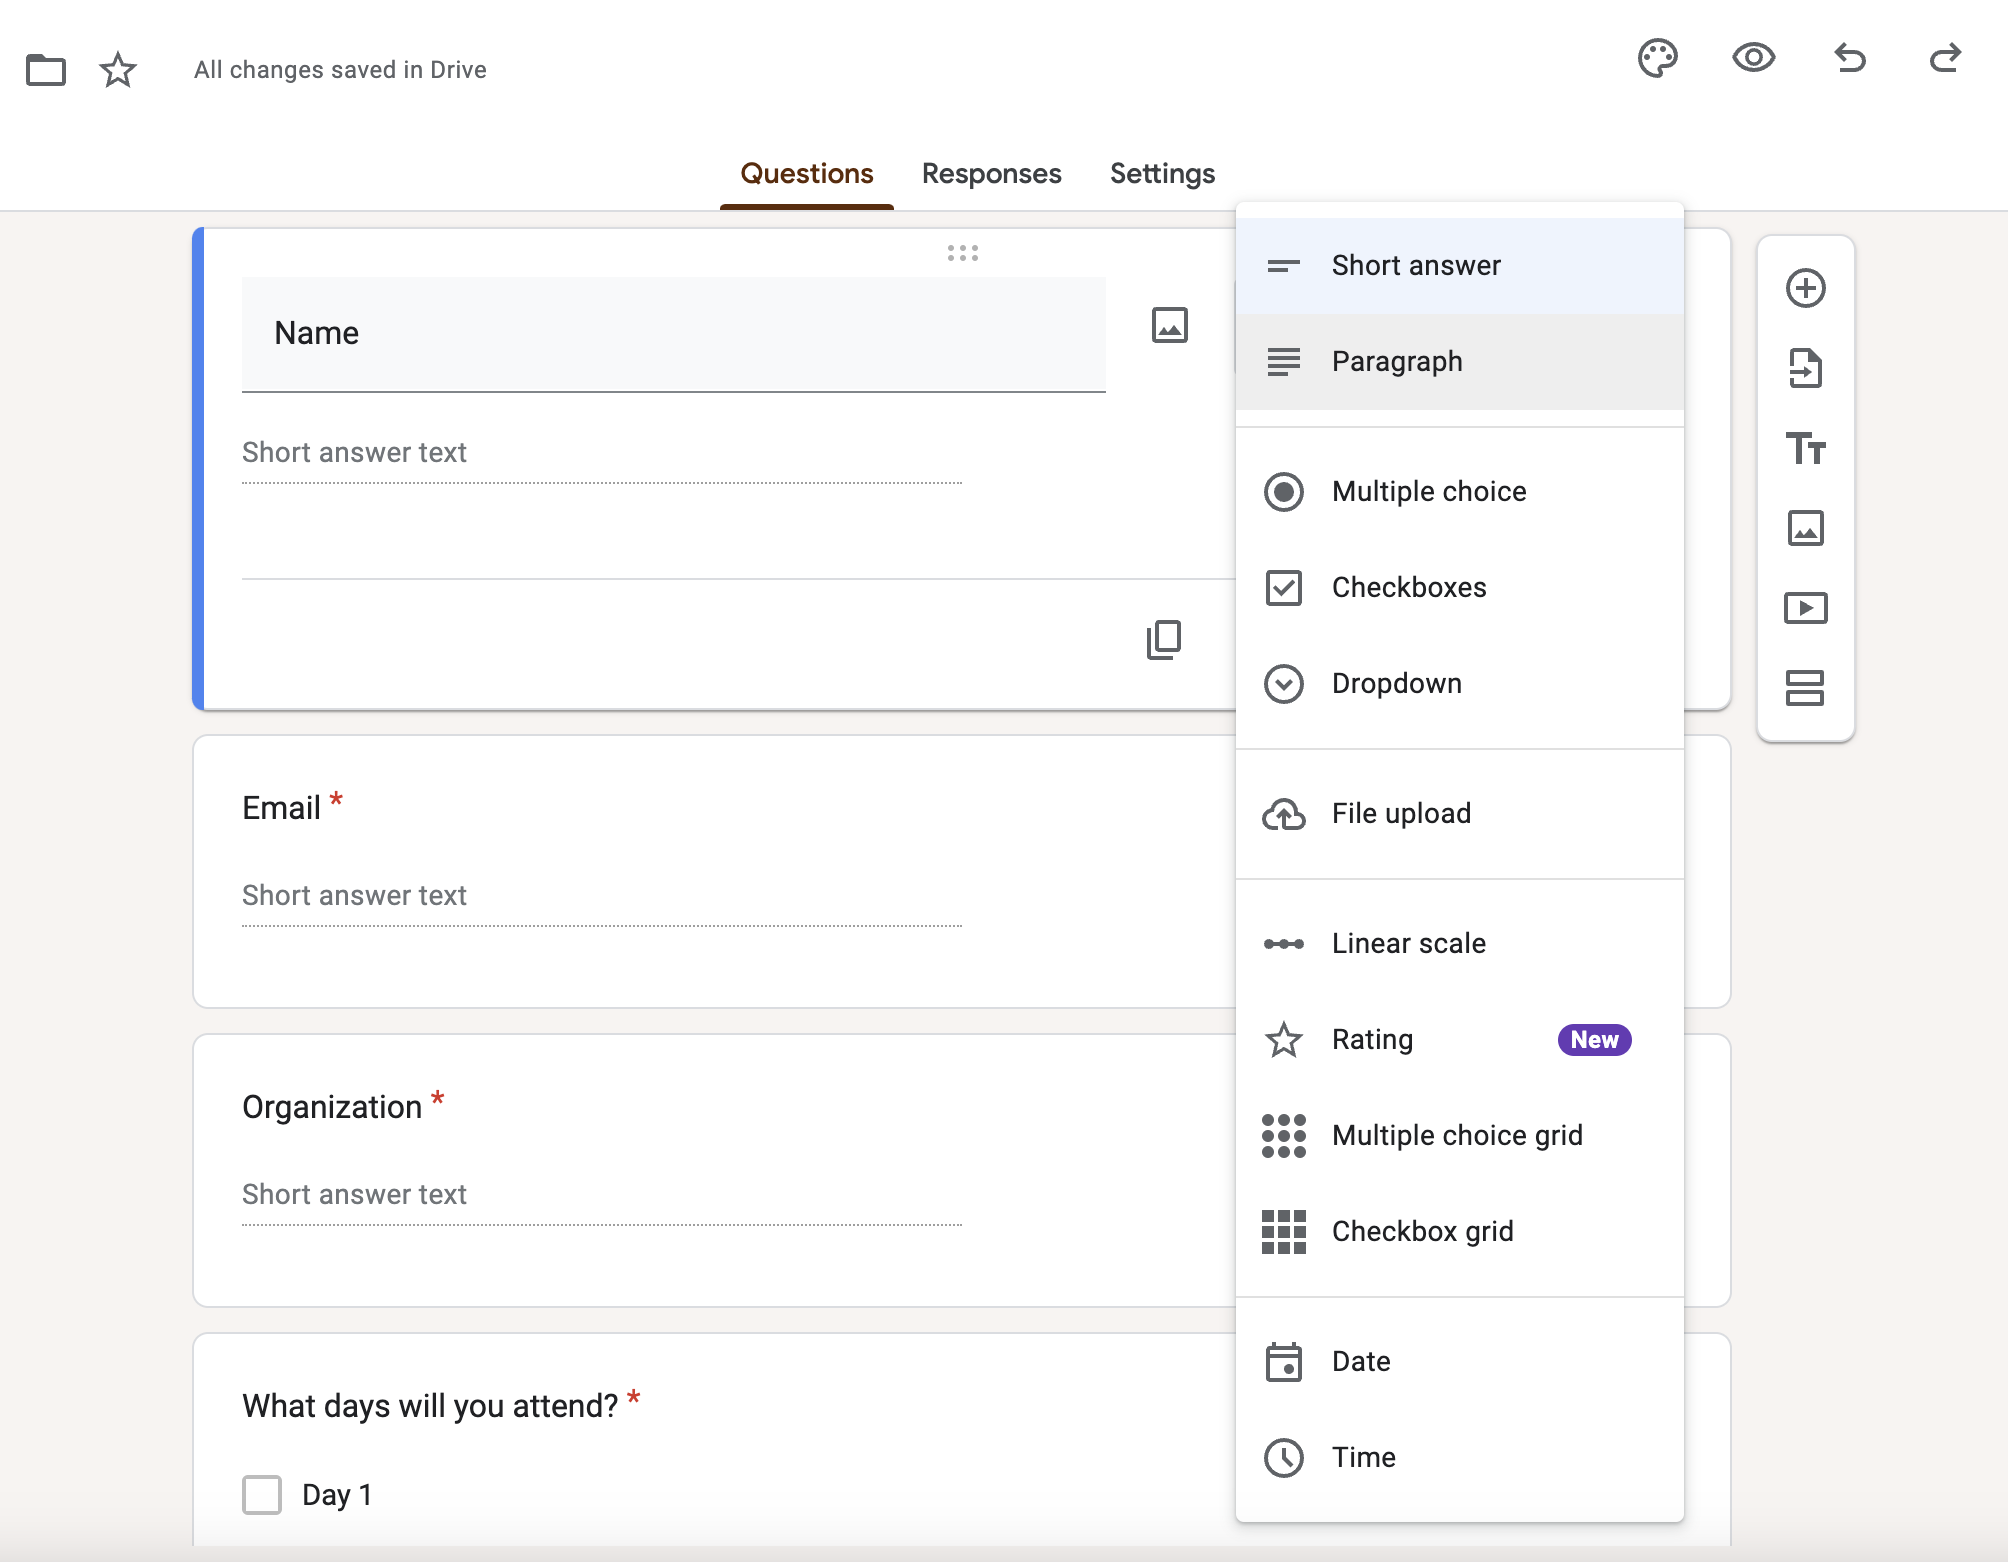Insert an image from the sidebar
The image size is (2008, 1562).
(x=1804, y=529)
